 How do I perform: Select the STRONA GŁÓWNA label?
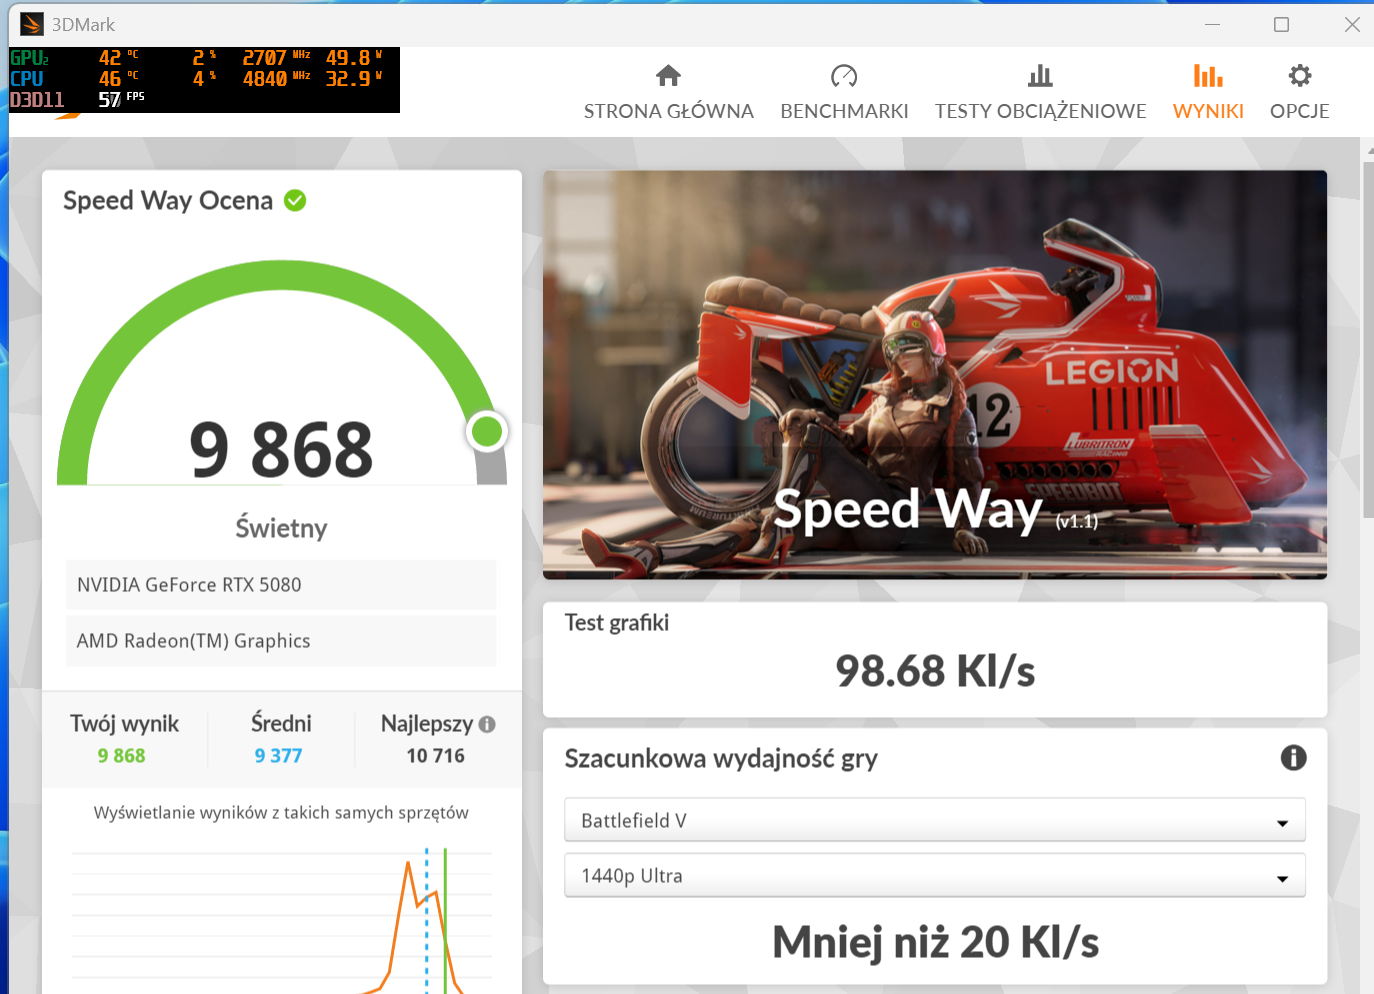point(668,111)
